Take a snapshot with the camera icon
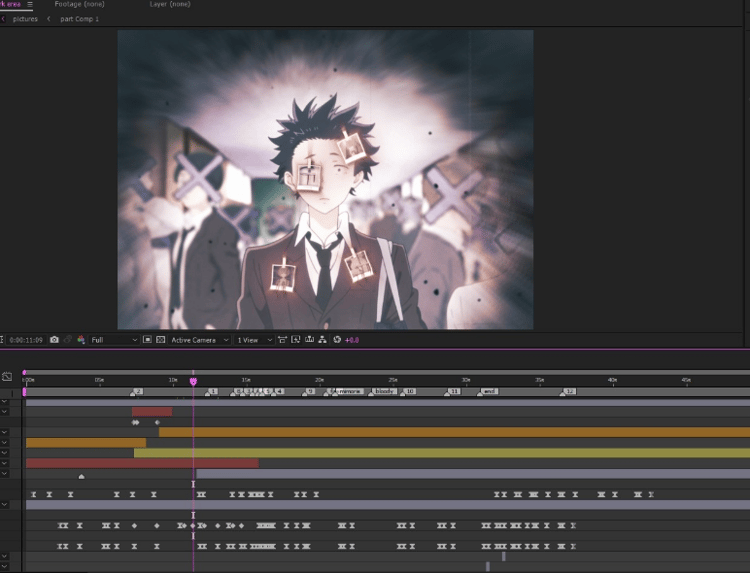750x573 pixels. point(54,340)
